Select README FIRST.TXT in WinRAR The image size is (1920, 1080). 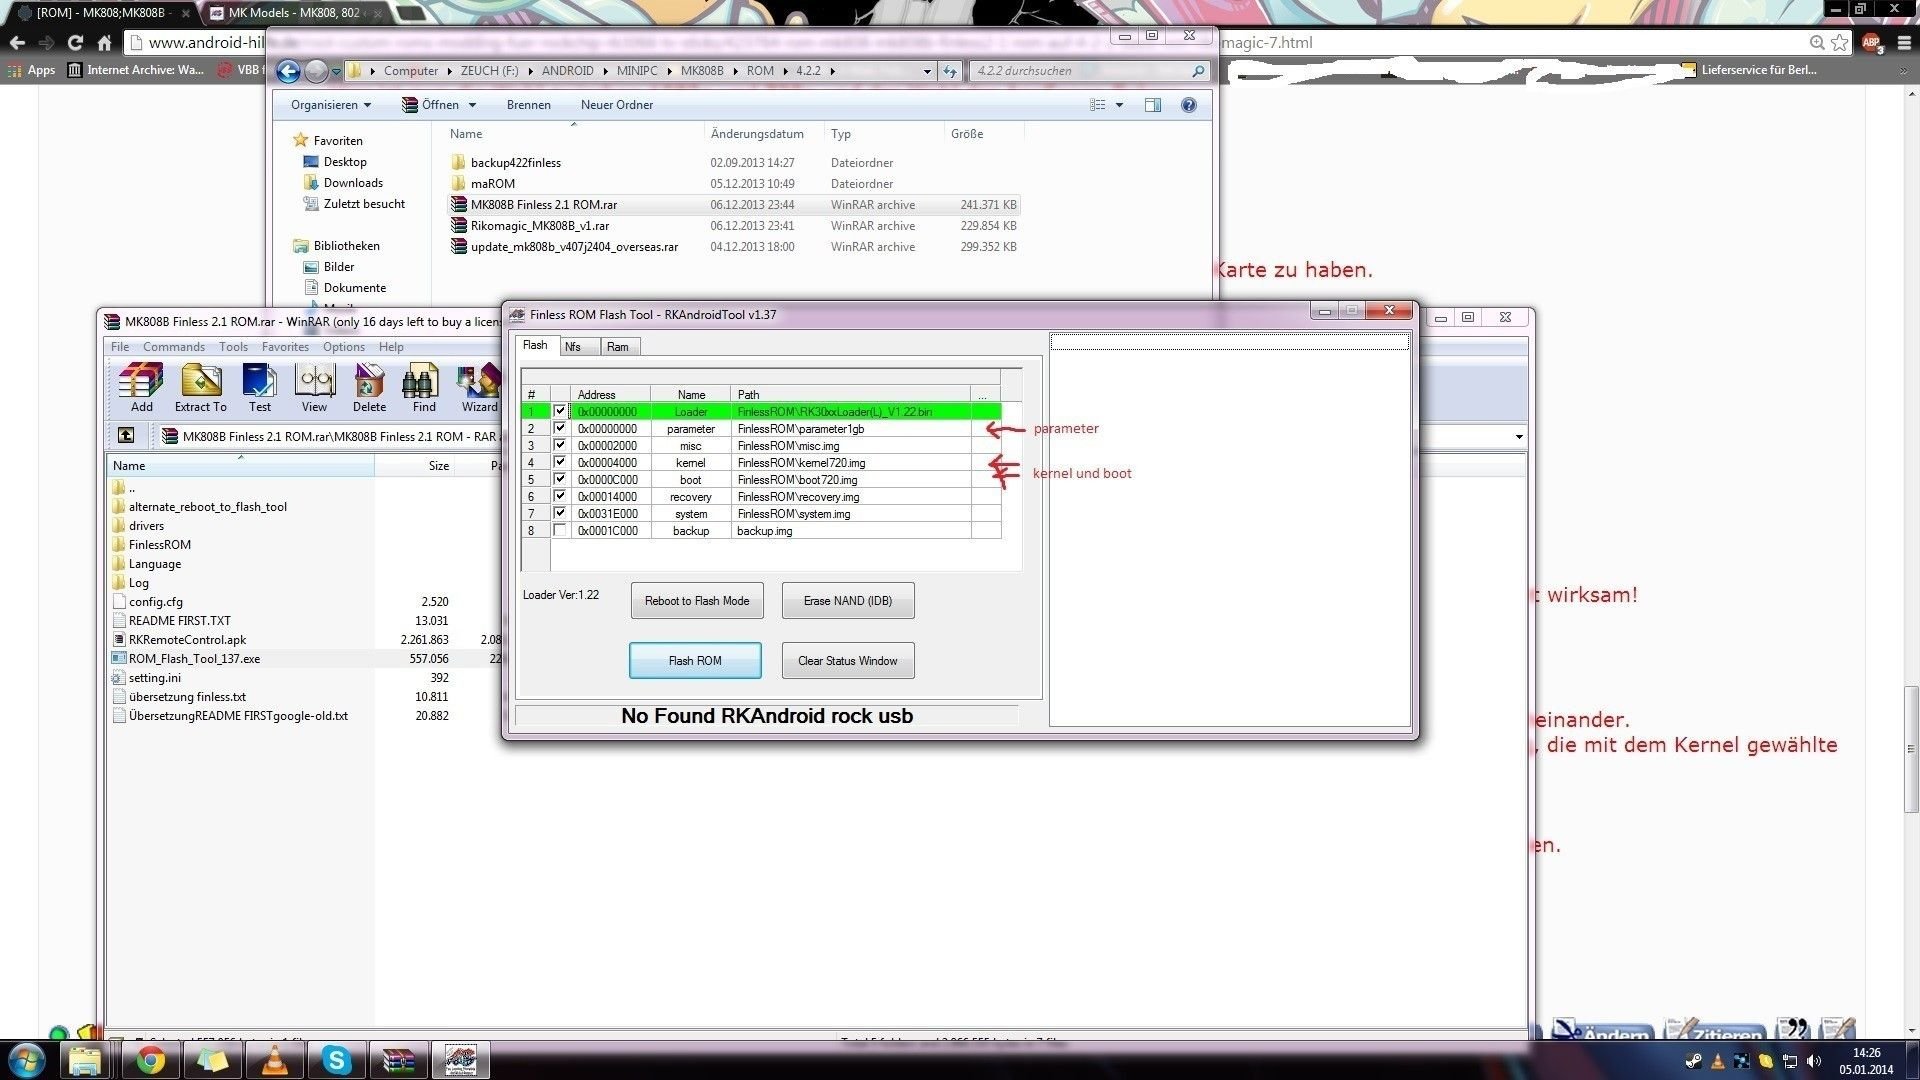point(179,621)
